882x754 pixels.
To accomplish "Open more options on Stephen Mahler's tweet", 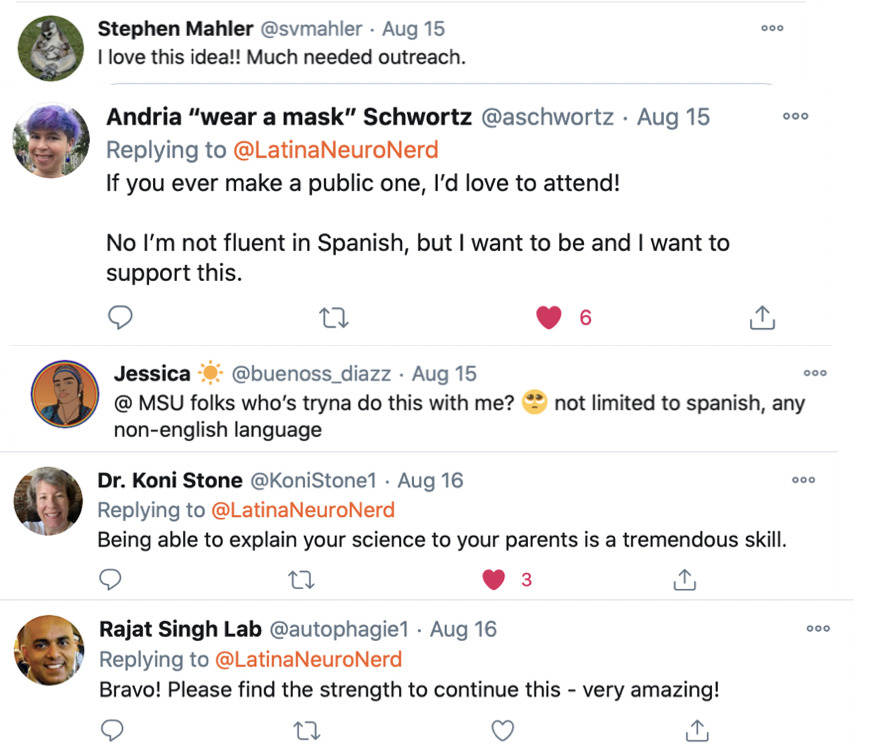I will click(772, 28).
